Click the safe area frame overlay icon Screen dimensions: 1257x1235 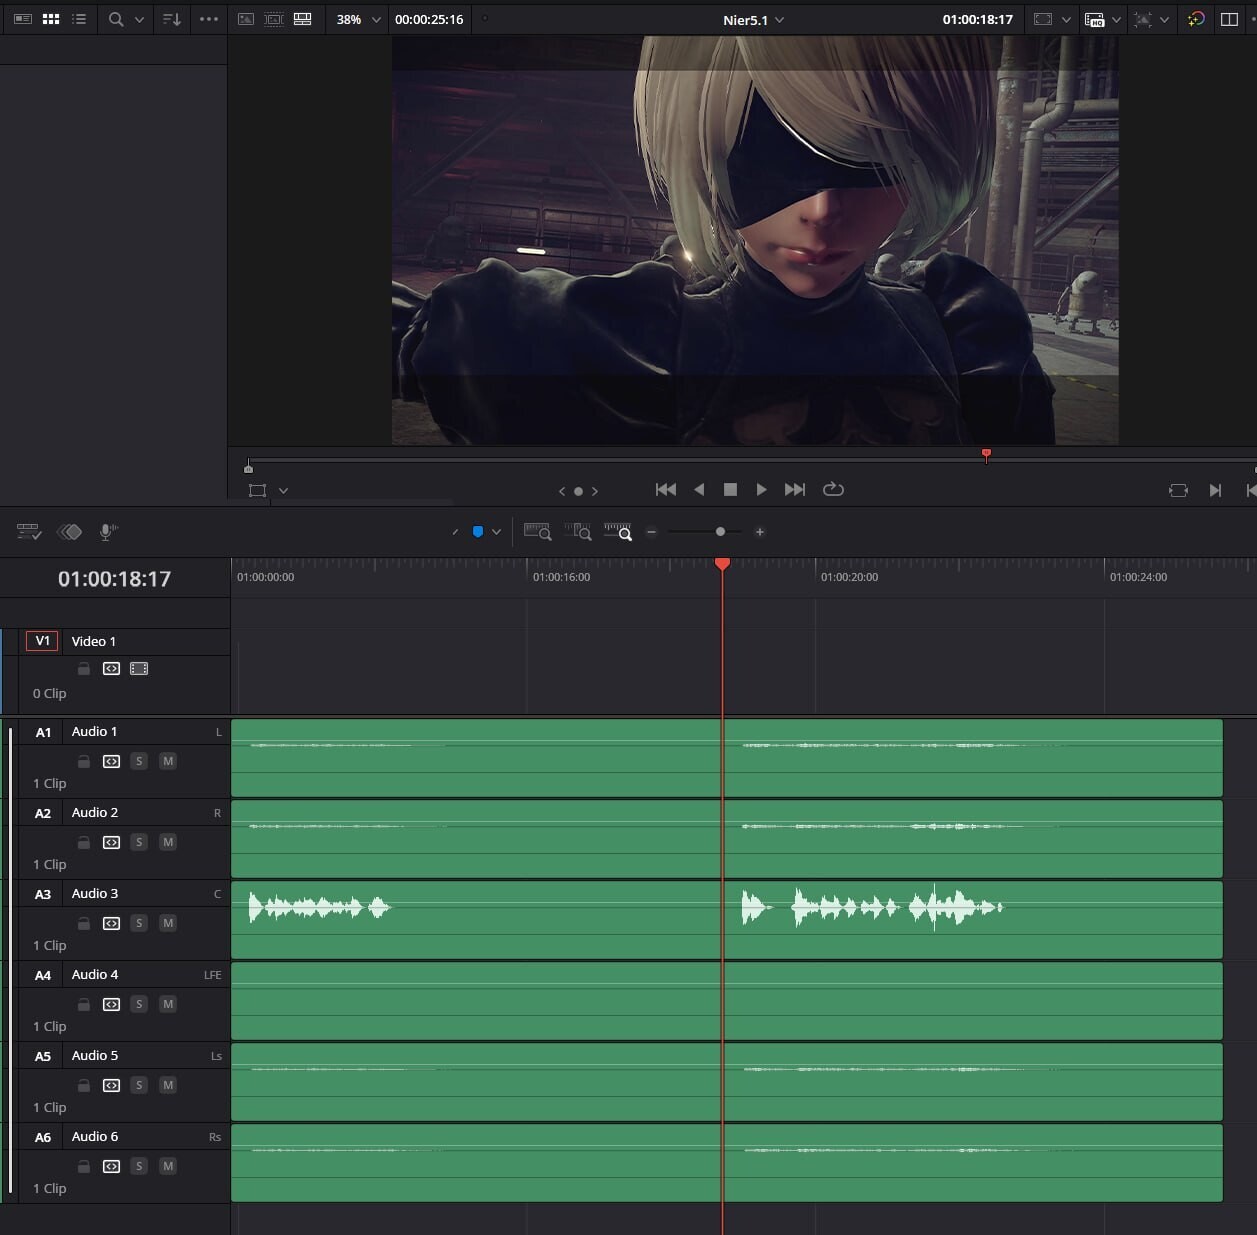pos(1043,19)
